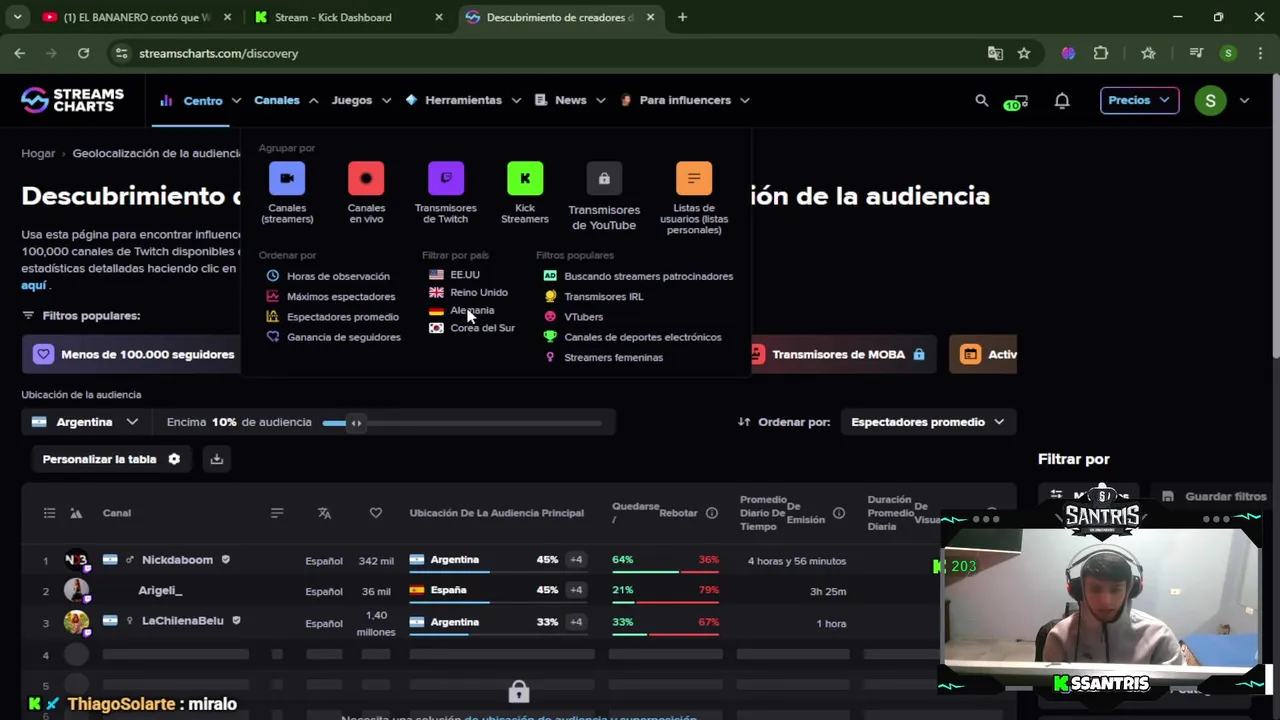Open a new browser tab with plus

coord(682,17)
